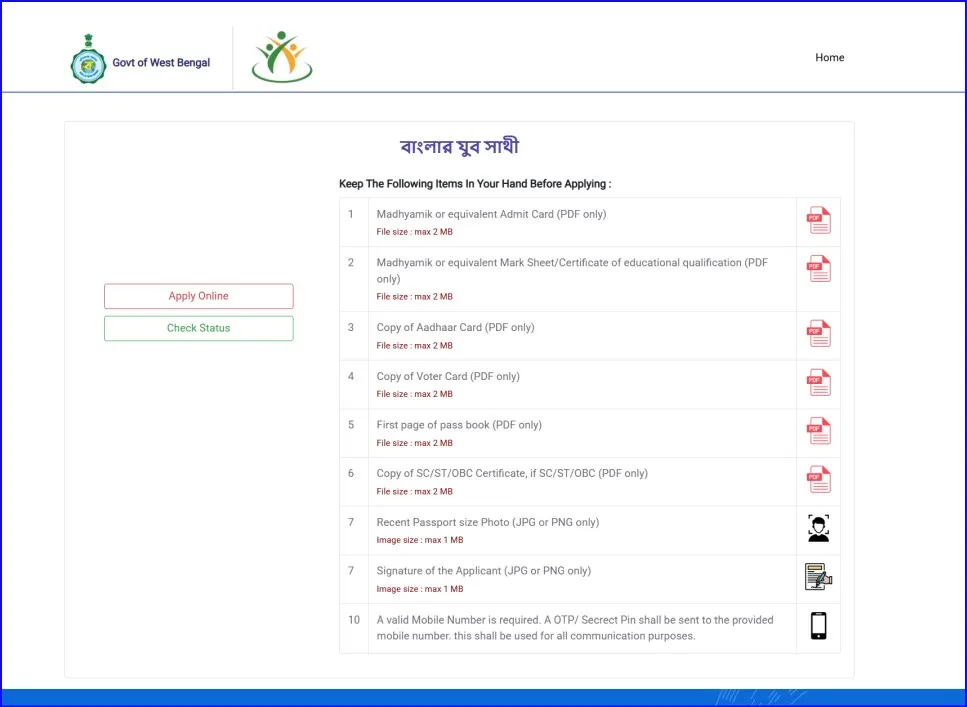The image size is (967, 707).
Task: Select the PDF icon beside SC/ST/OBC Certificate
Action: coord(818,479)
